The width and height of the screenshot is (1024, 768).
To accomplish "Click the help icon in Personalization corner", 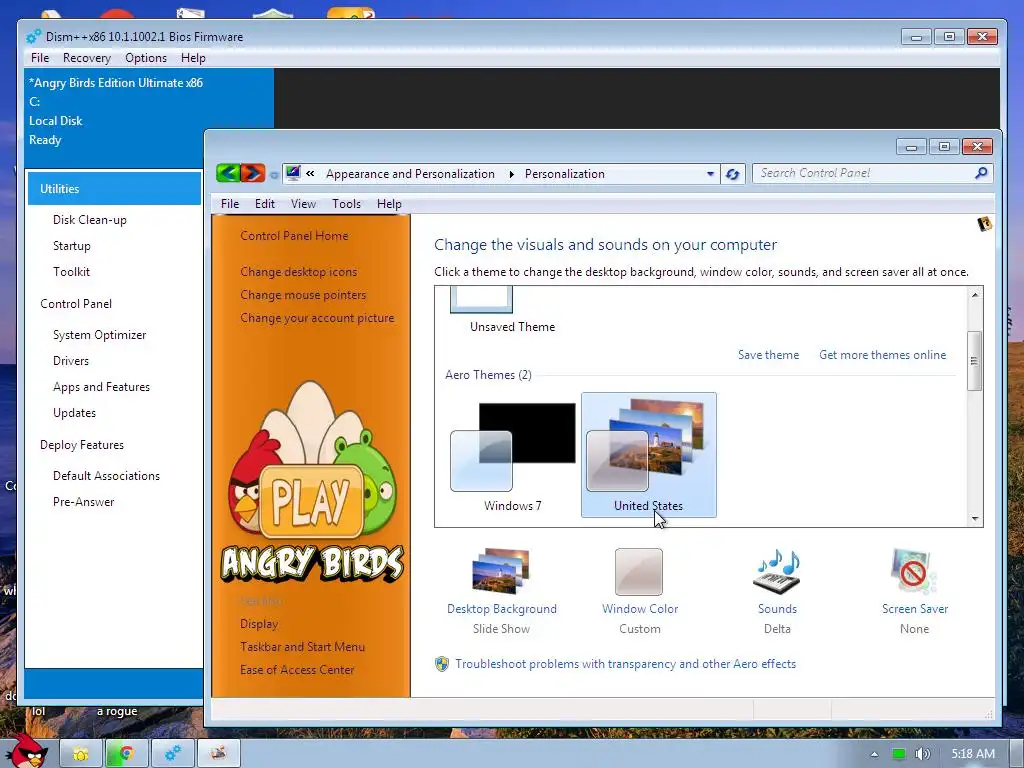I will click(x=984, y=224).
